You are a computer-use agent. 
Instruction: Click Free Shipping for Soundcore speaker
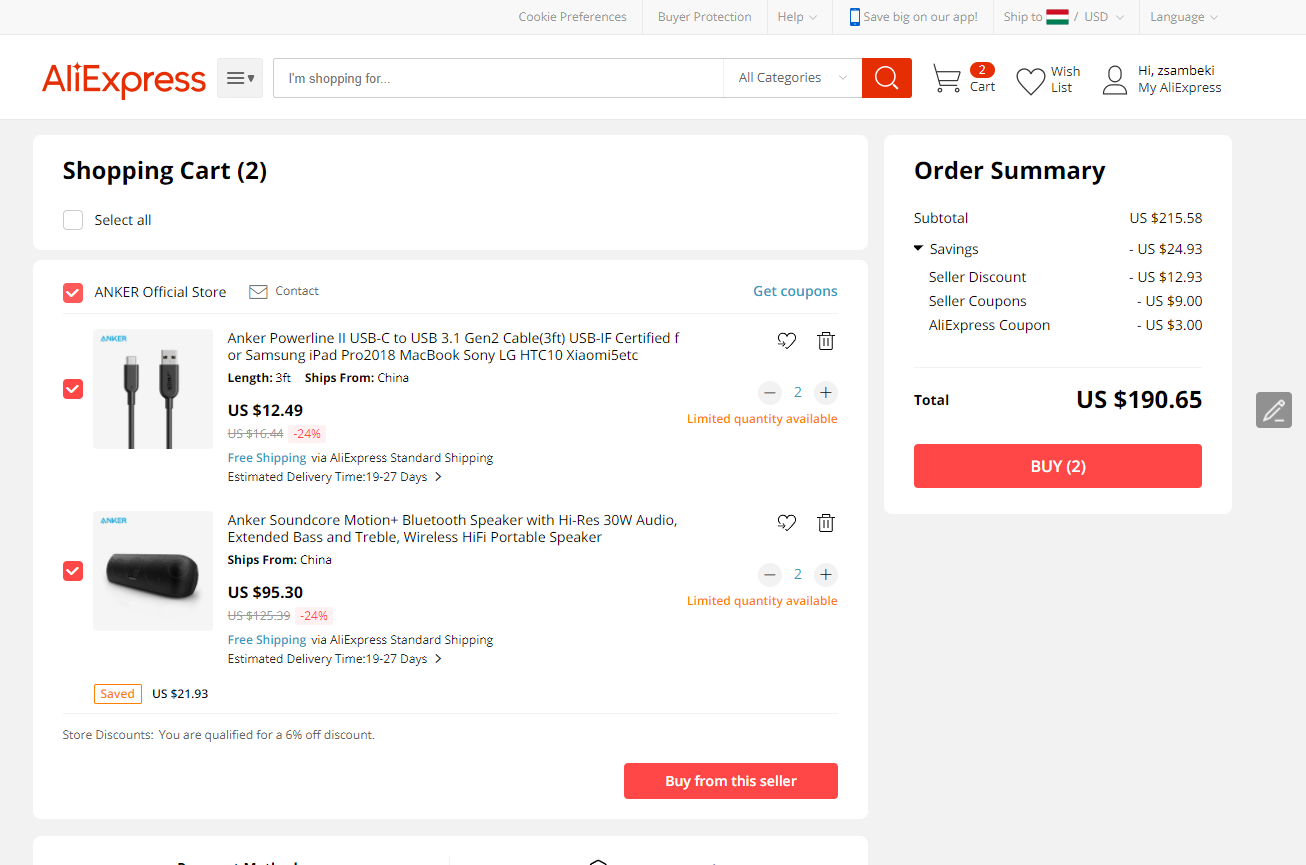click(267, 640)
